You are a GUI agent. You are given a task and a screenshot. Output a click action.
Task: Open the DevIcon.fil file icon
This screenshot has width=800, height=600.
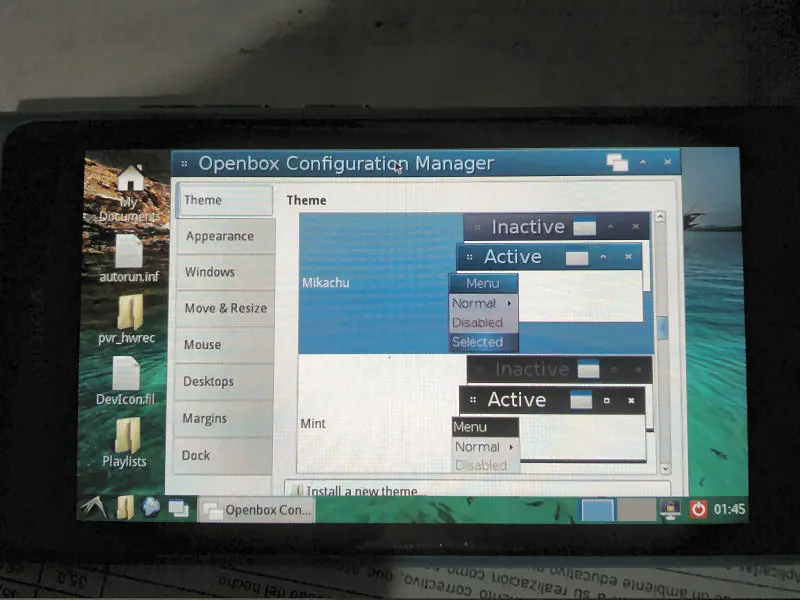tap(126, 381)
